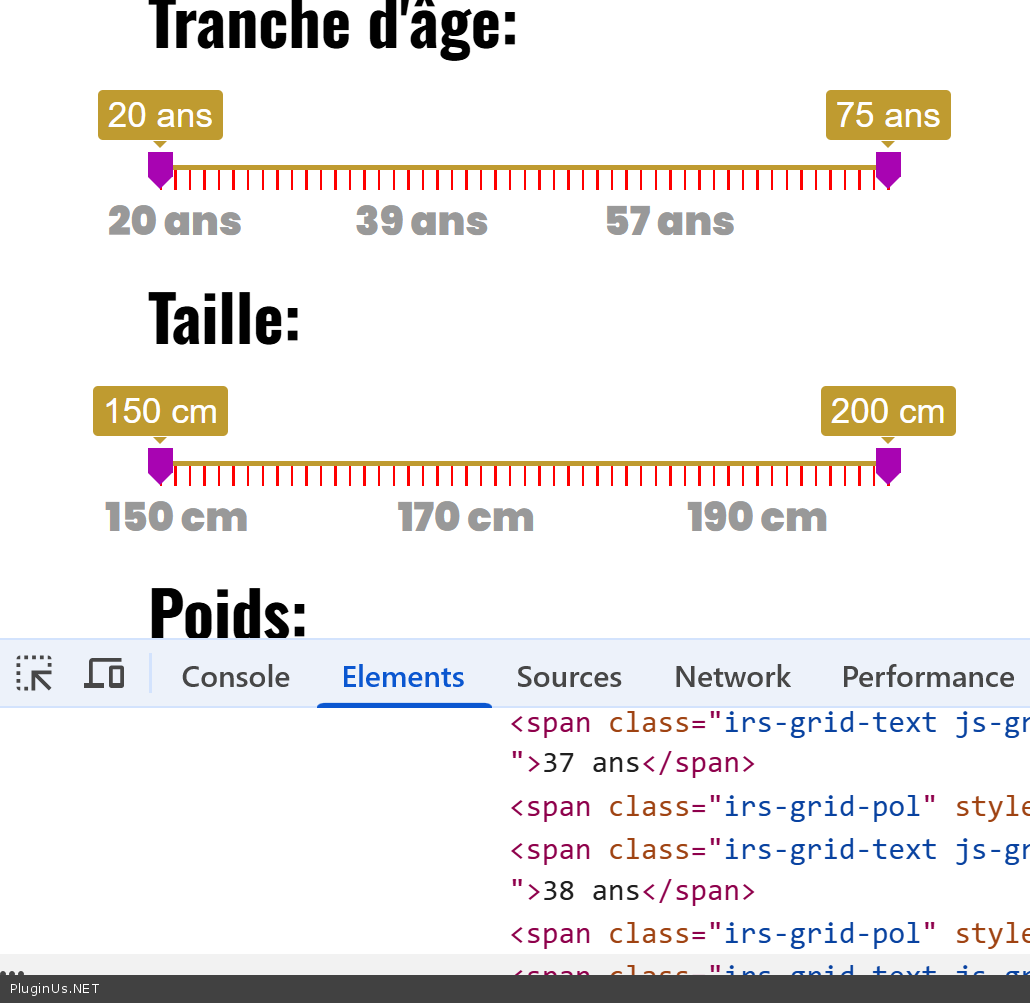Image resolution: width=1030 pixels, height=1003 pixels.
Task: Select the "37 ans" span in the DOM tree
Action: [590, 763]
